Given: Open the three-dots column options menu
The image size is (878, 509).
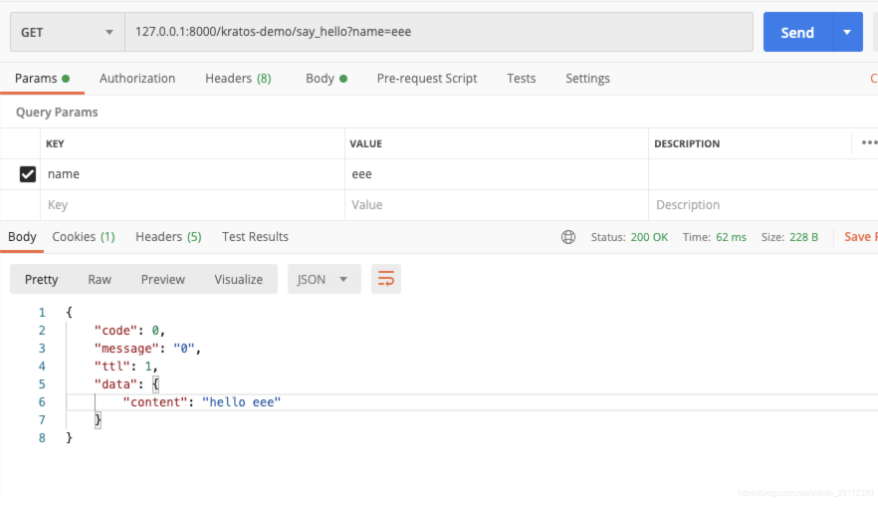Looking at the screenshot, I should click(x=868, y=143).
